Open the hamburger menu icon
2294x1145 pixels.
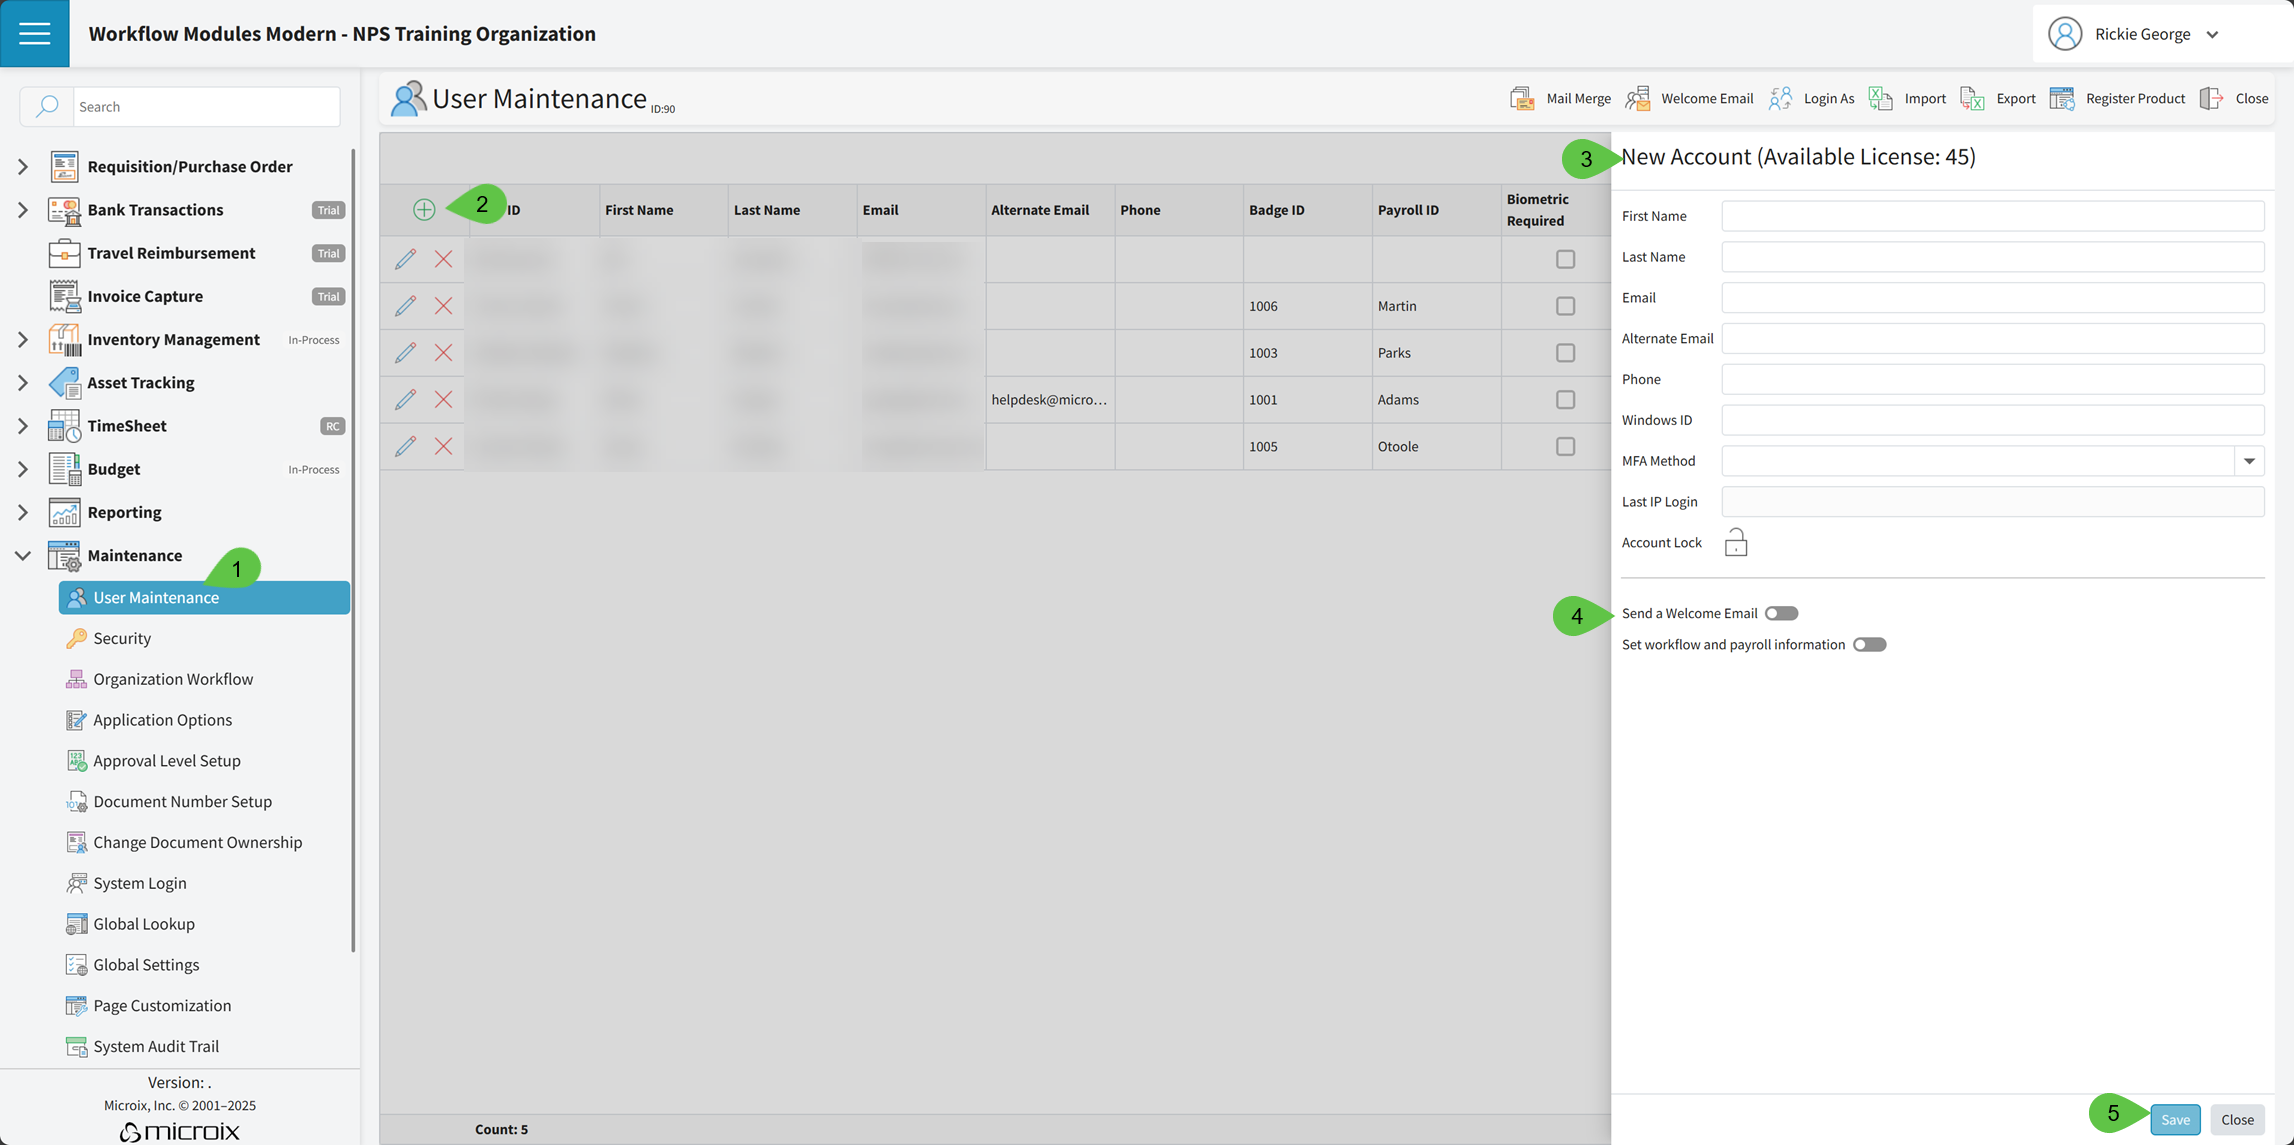(x=35, y=33)
